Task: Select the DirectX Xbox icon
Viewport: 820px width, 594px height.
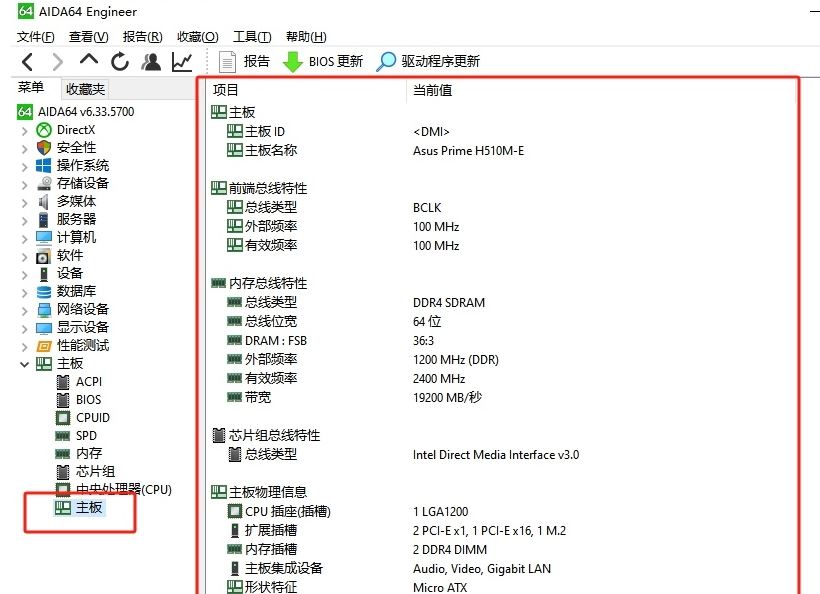Action: pyautogui.click(x=44, y=130)
